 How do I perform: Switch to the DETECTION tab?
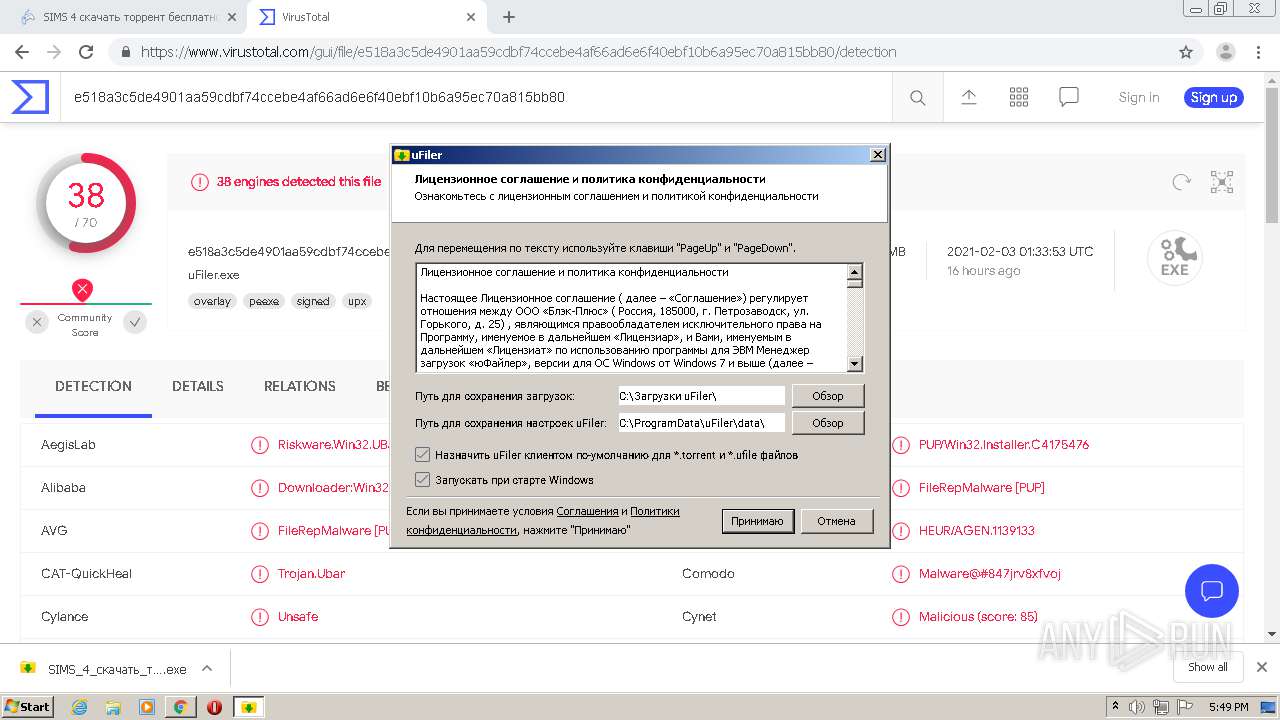pos(93,386)
